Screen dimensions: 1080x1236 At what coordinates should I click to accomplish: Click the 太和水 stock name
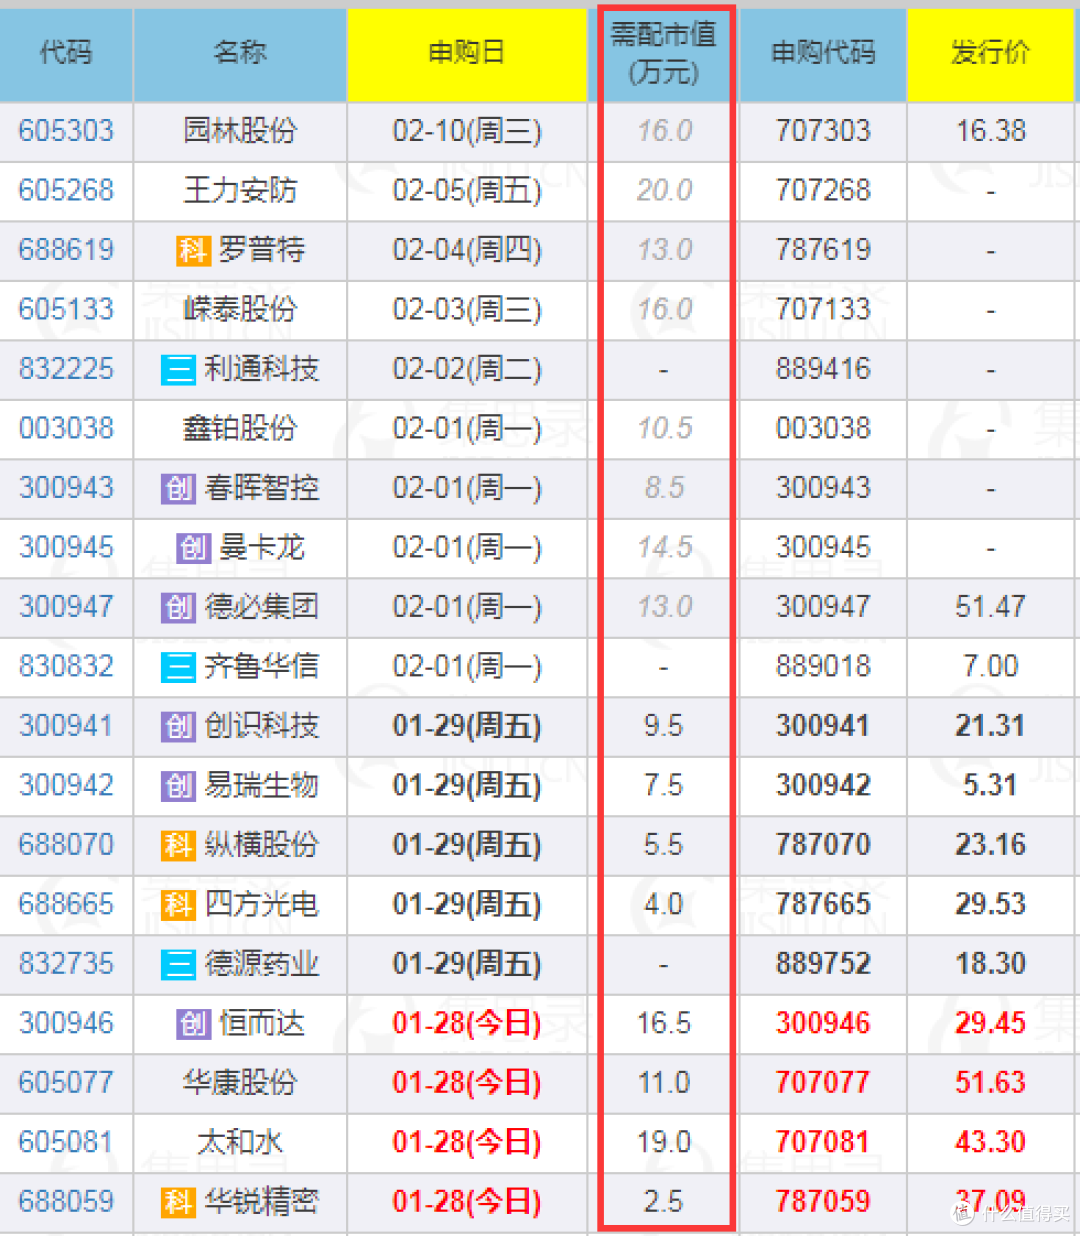pyautogui.click(x=240, y=1142)
